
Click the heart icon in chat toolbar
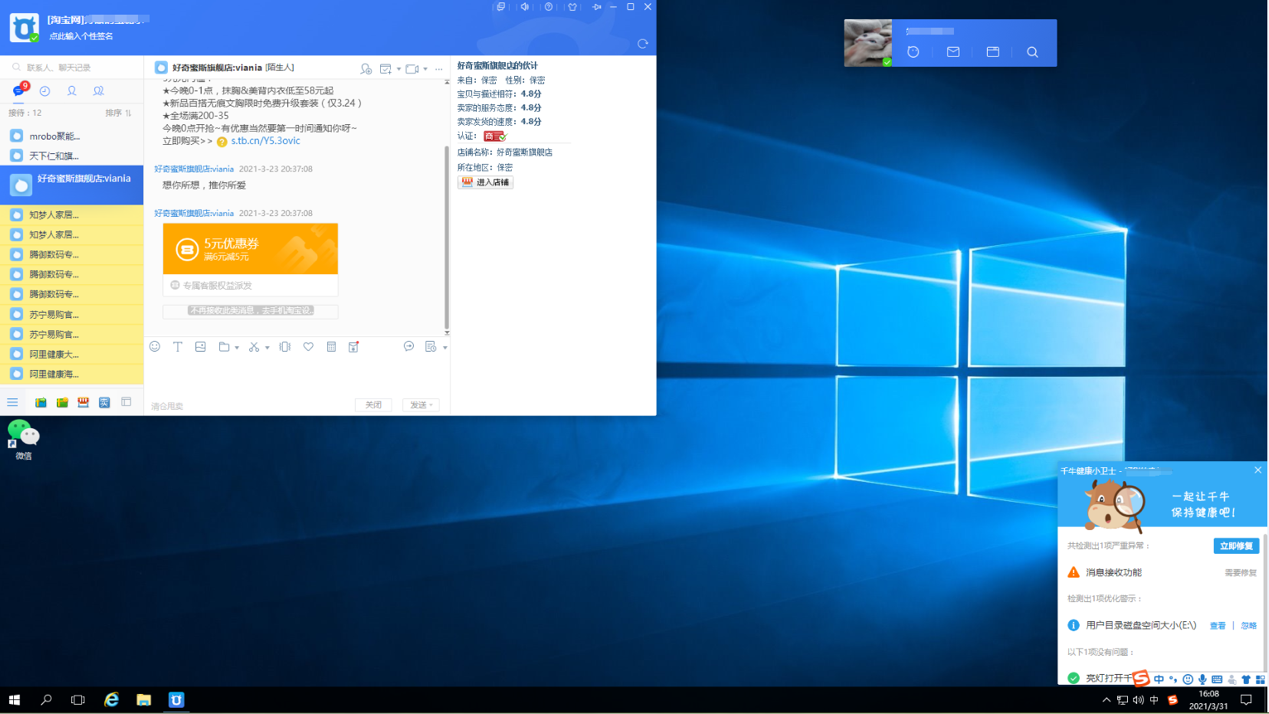[308, 347]
